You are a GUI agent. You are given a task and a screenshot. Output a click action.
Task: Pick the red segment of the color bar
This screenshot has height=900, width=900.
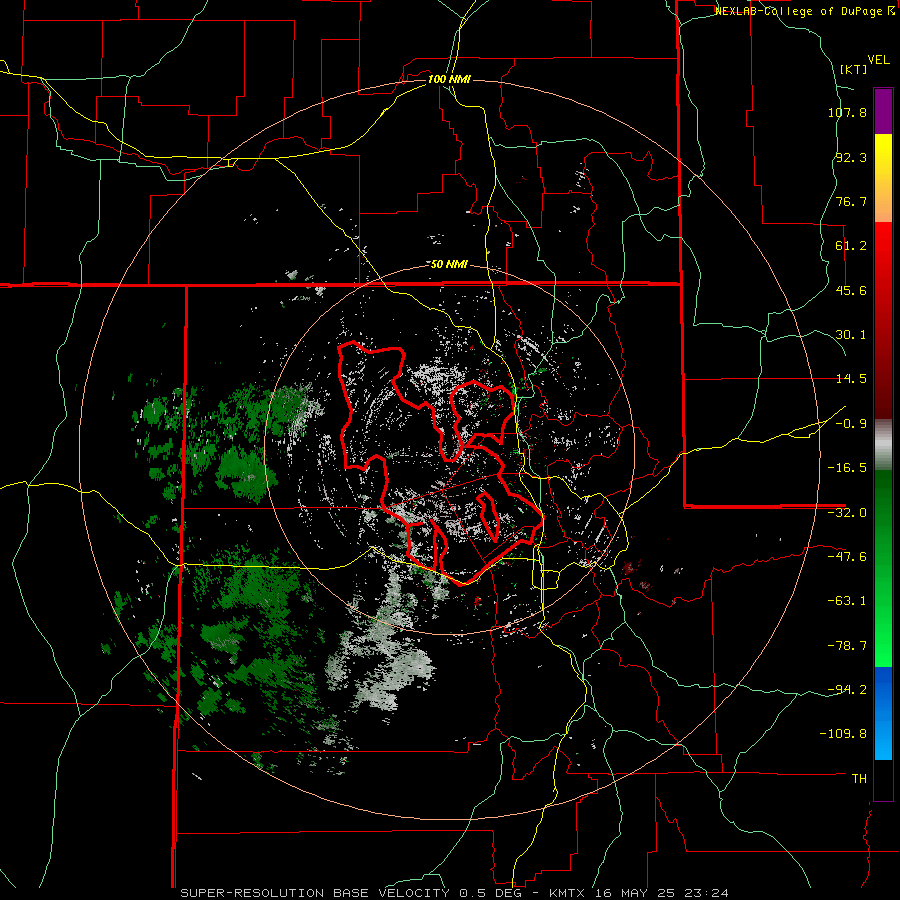click(883, 320)
